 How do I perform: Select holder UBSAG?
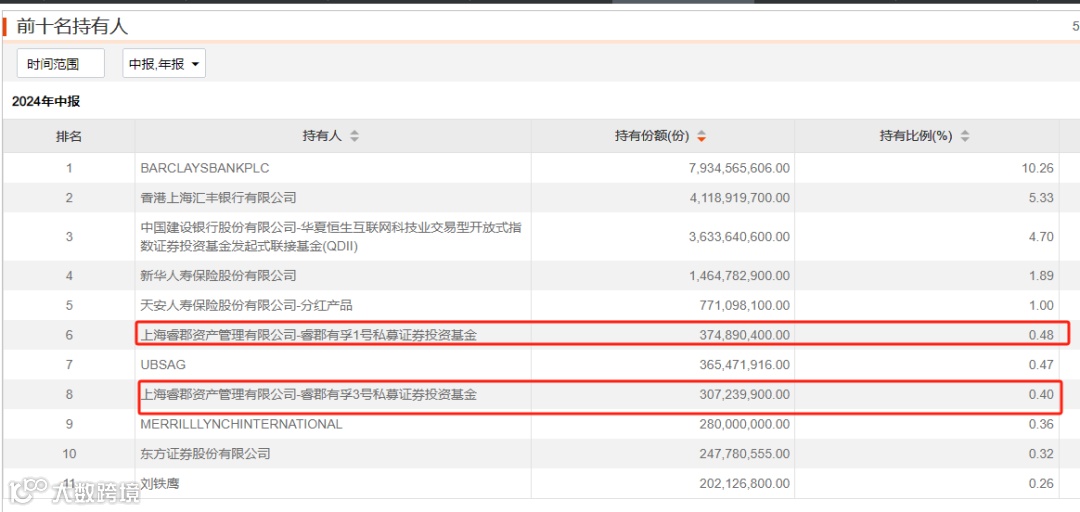[163, 365]
